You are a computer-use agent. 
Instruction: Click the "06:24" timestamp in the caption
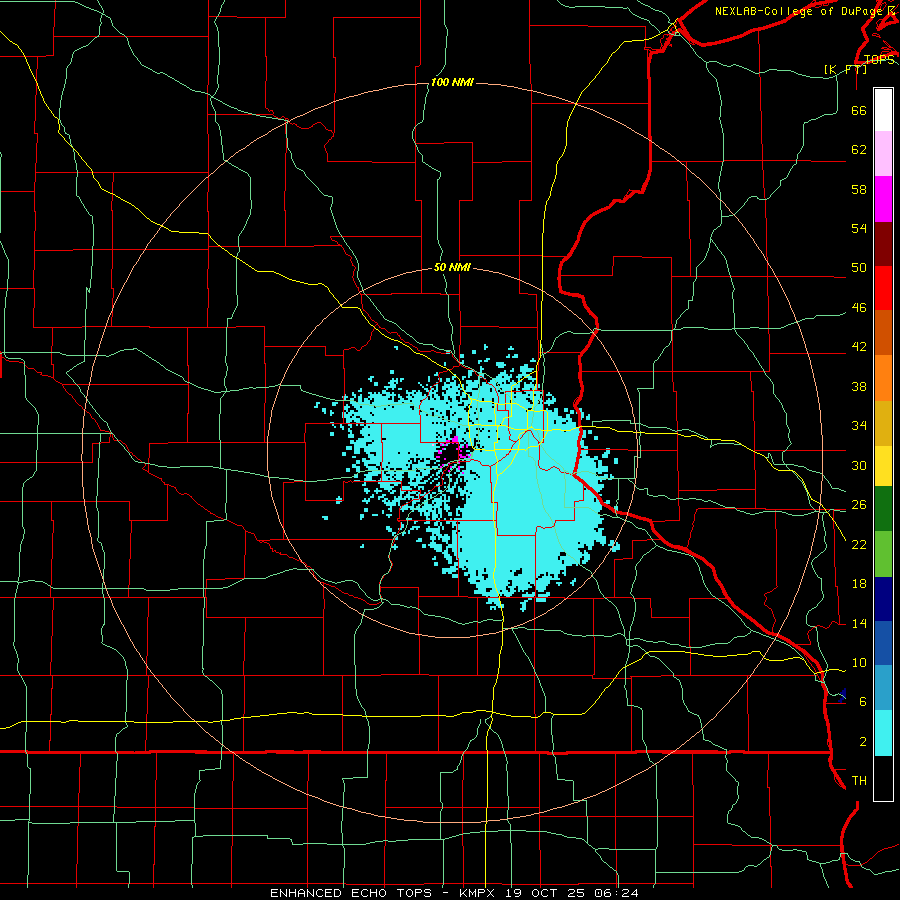(618, 893)
